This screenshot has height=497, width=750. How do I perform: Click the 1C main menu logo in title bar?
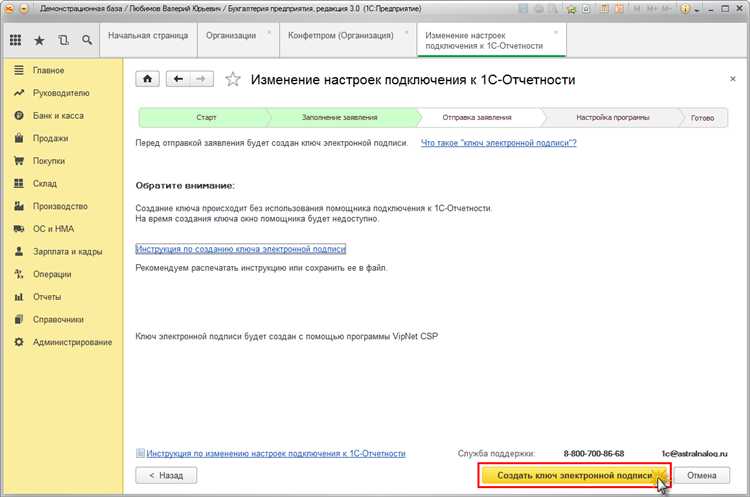pos(9,9)
